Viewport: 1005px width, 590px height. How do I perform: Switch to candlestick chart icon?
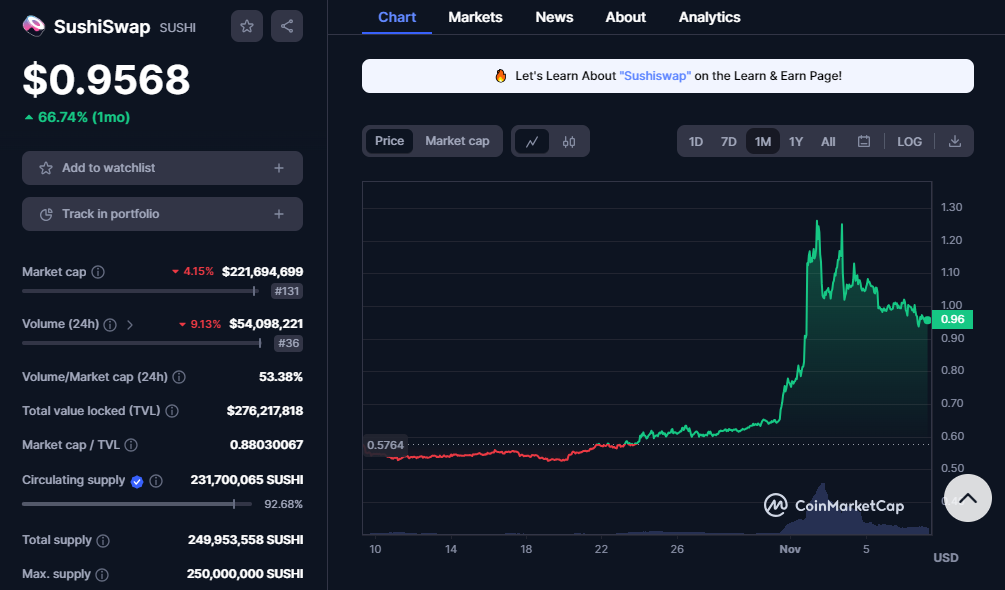569,142
